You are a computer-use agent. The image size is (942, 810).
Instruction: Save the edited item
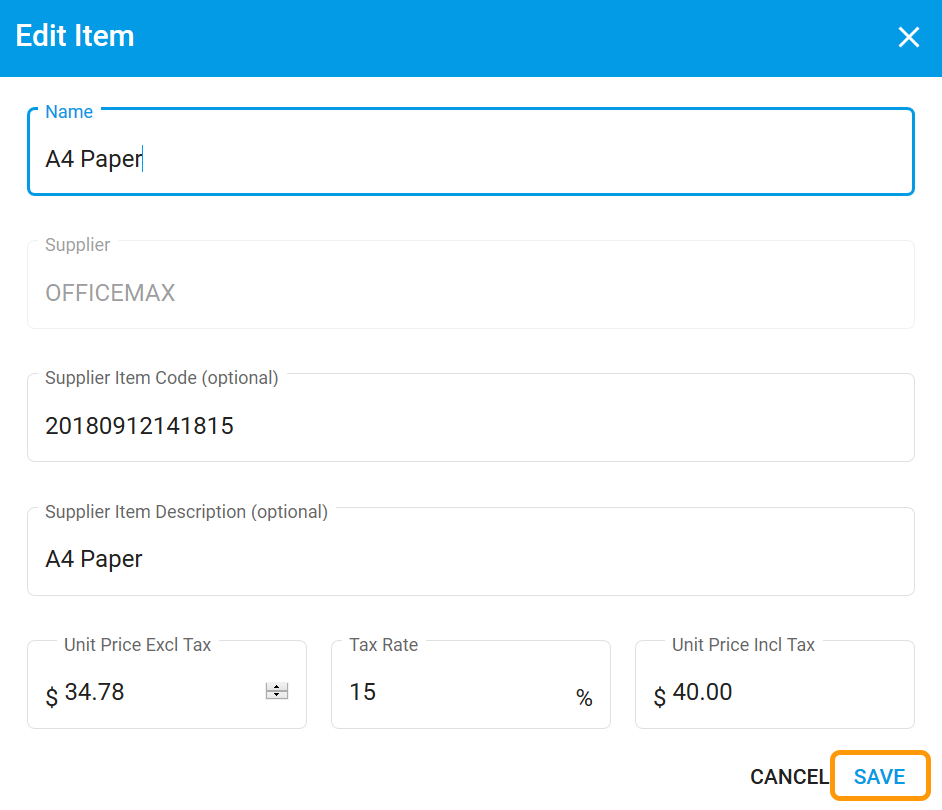point(880,776)
